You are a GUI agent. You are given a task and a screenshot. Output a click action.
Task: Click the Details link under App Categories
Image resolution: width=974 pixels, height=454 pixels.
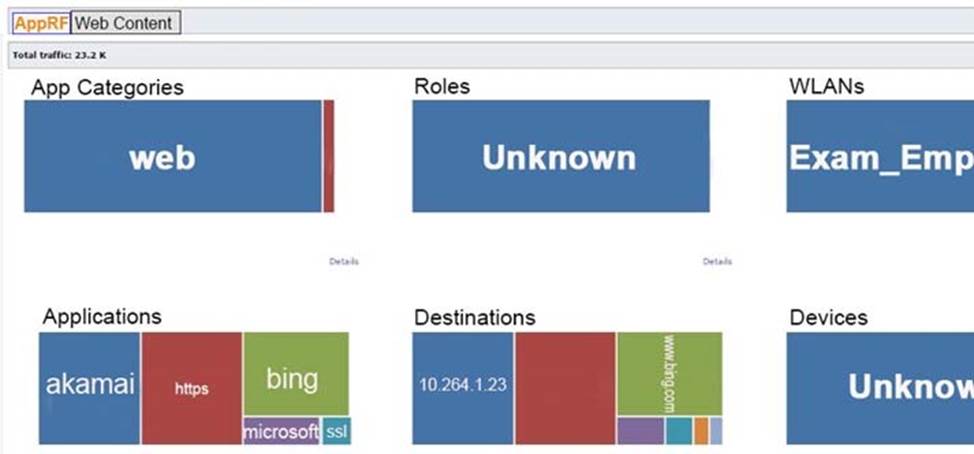pos(343,262)
